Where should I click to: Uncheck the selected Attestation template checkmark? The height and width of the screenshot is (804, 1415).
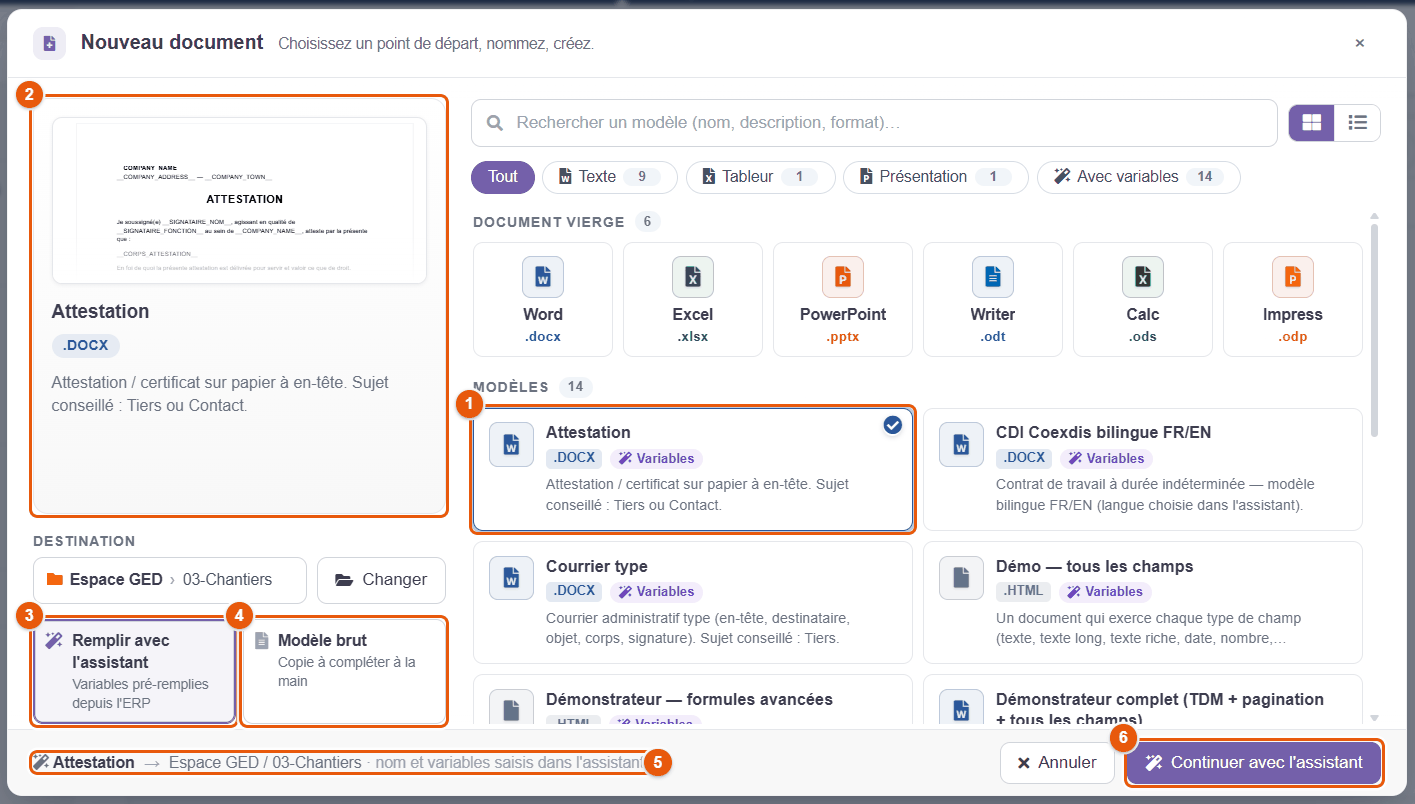[893, 426]
